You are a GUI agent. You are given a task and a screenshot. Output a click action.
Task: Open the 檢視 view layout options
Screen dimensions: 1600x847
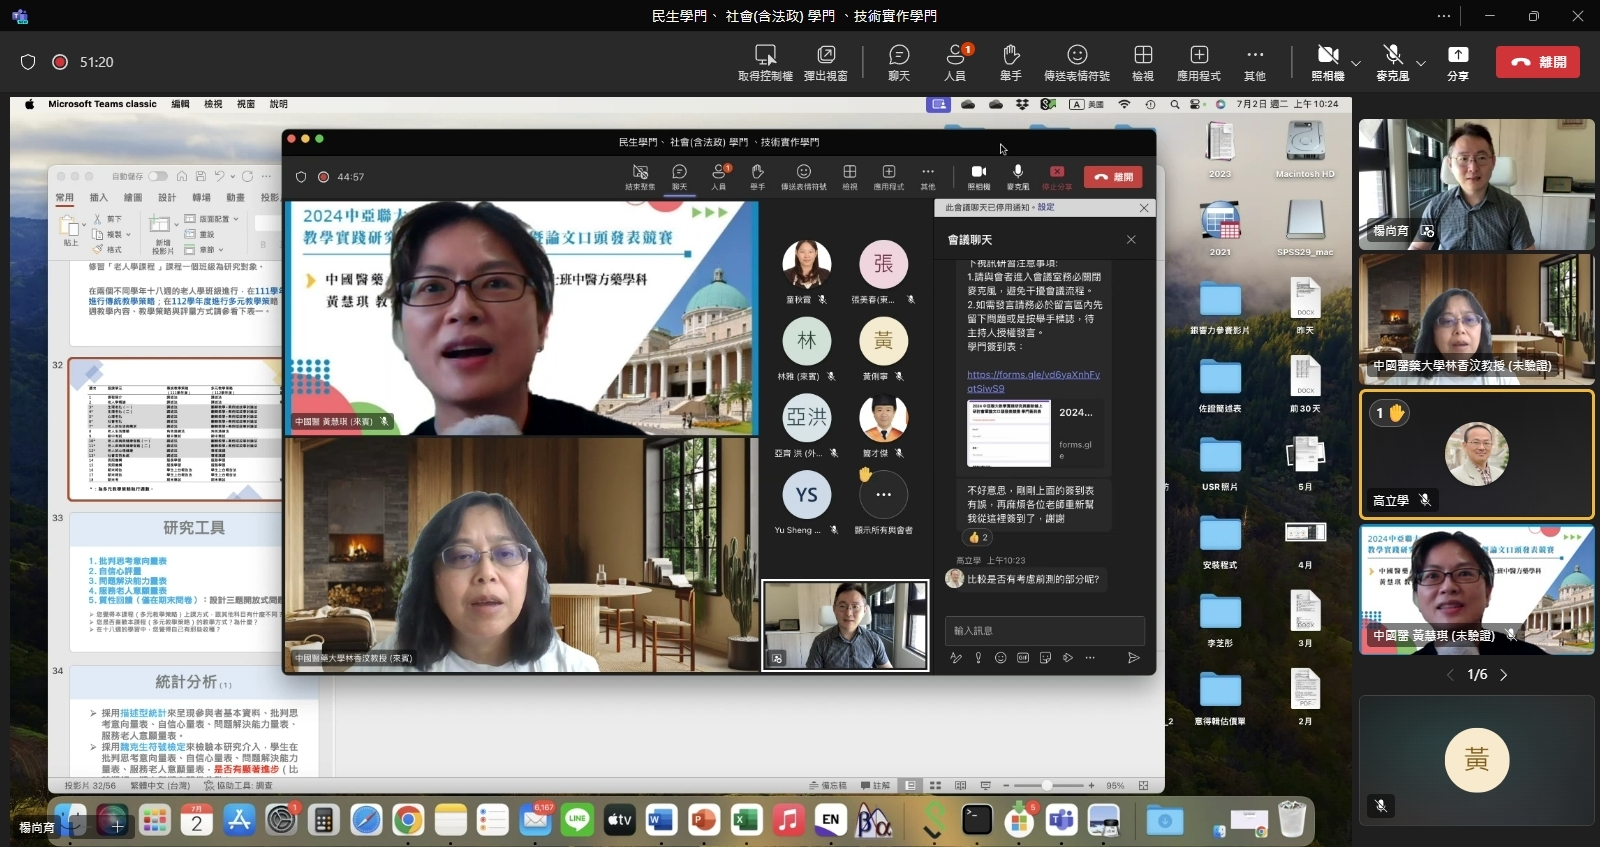1143,62
